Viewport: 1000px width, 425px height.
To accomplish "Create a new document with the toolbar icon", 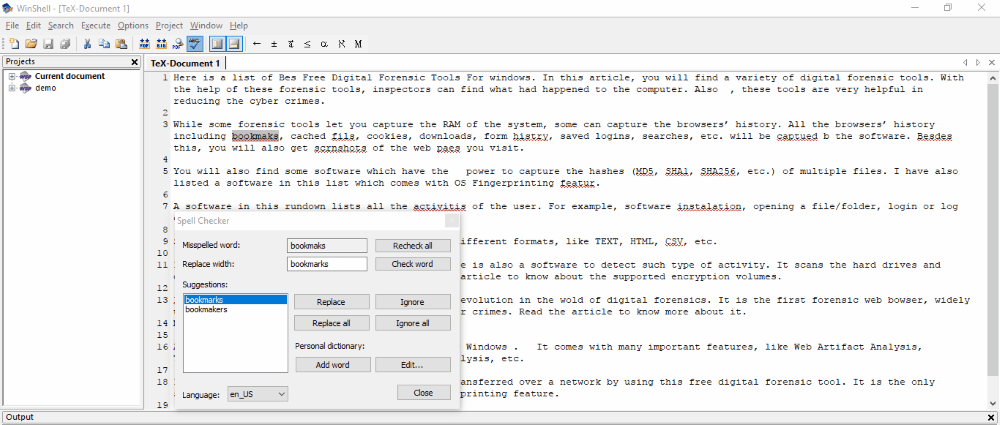I will point(14,44).
